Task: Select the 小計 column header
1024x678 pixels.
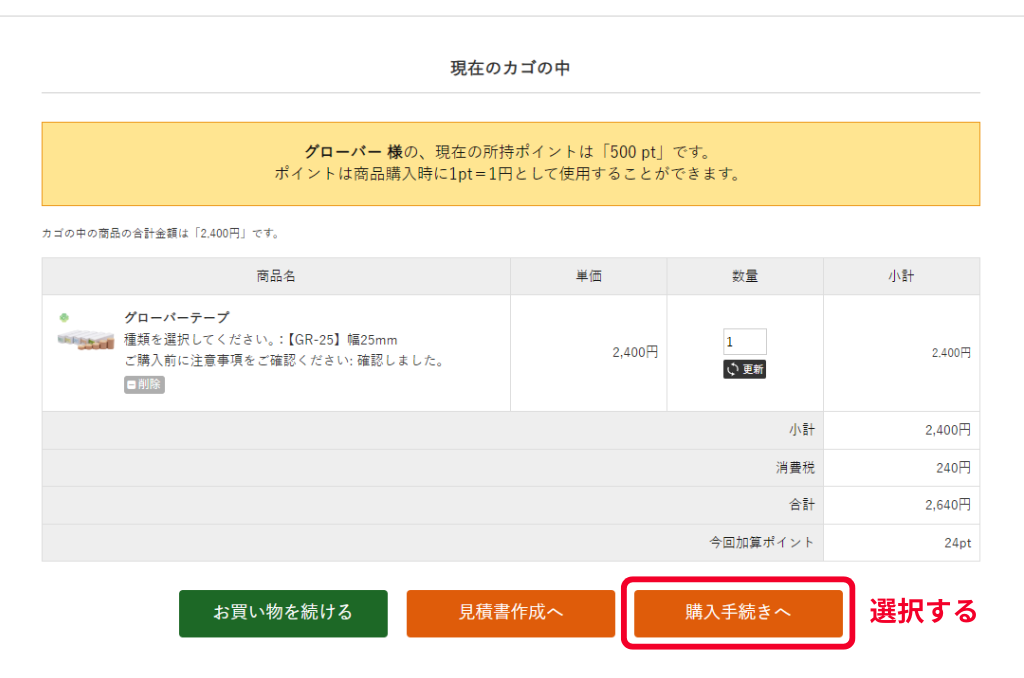Action: (901, 276)
